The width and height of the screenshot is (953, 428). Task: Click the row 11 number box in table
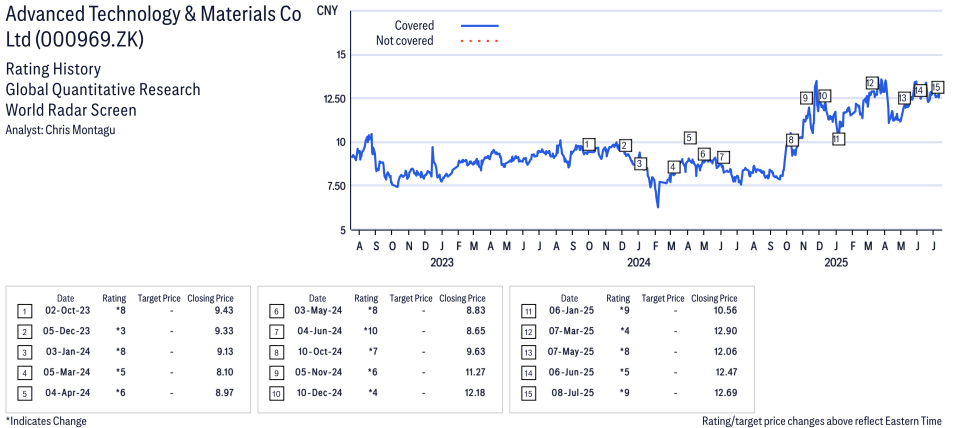[x=527, y=312]
